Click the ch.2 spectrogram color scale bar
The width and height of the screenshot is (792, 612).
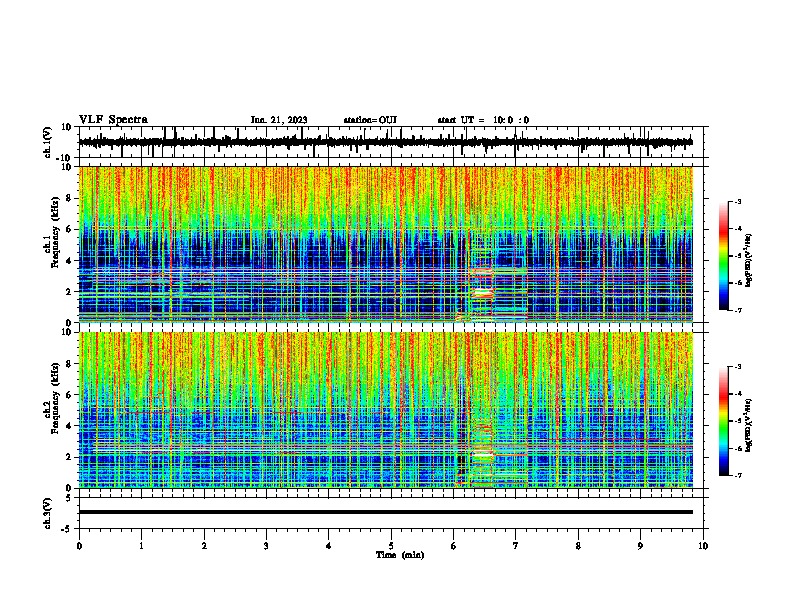coord(724,421)
